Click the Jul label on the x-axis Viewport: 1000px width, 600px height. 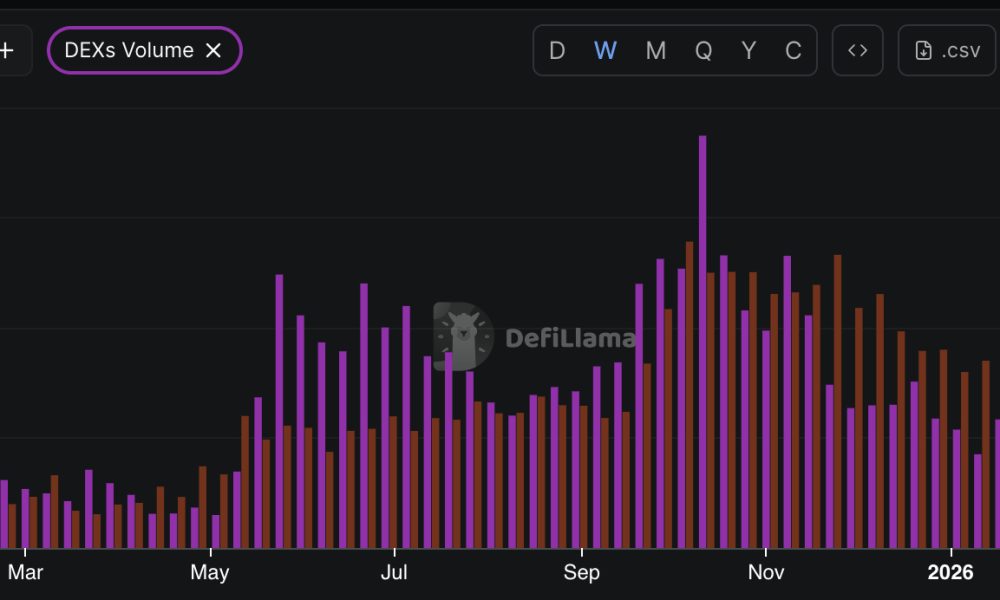(x=395, y=573)
